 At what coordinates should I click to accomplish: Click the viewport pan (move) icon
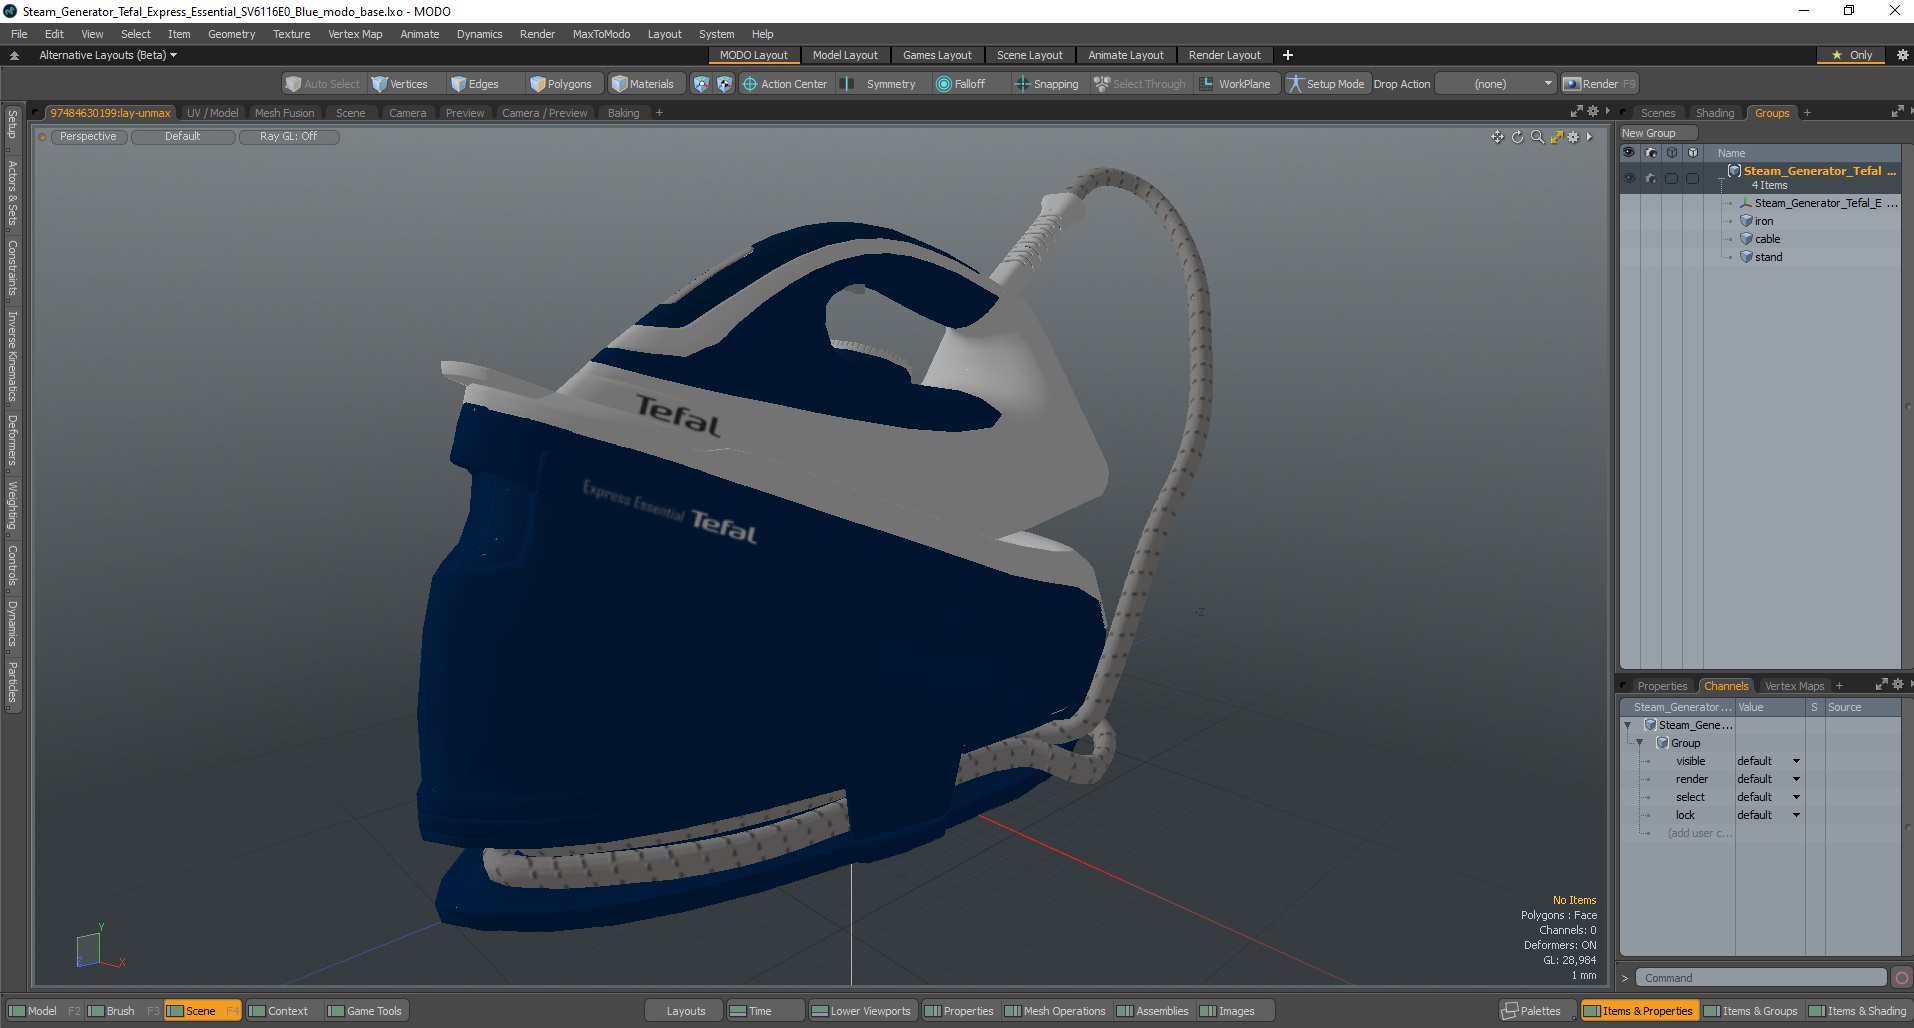click(1497, 137)
